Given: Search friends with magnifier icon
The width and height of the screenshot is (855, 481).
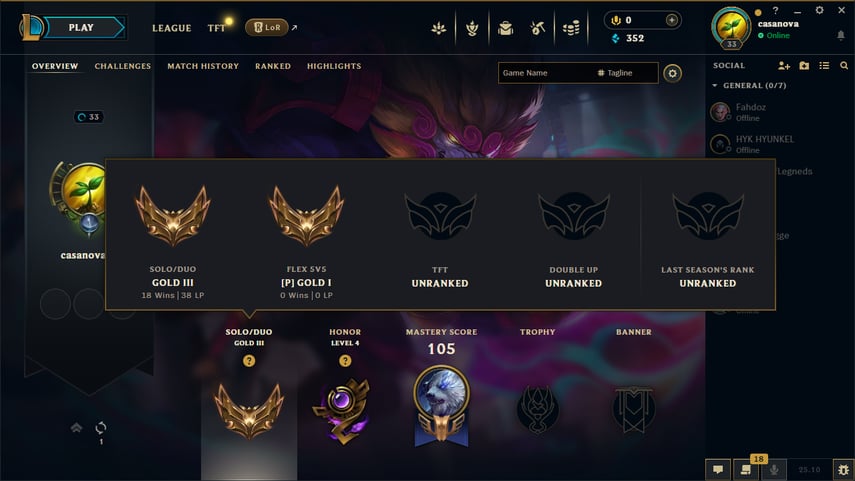Looking at the screenshot, I should coord(844,65).
